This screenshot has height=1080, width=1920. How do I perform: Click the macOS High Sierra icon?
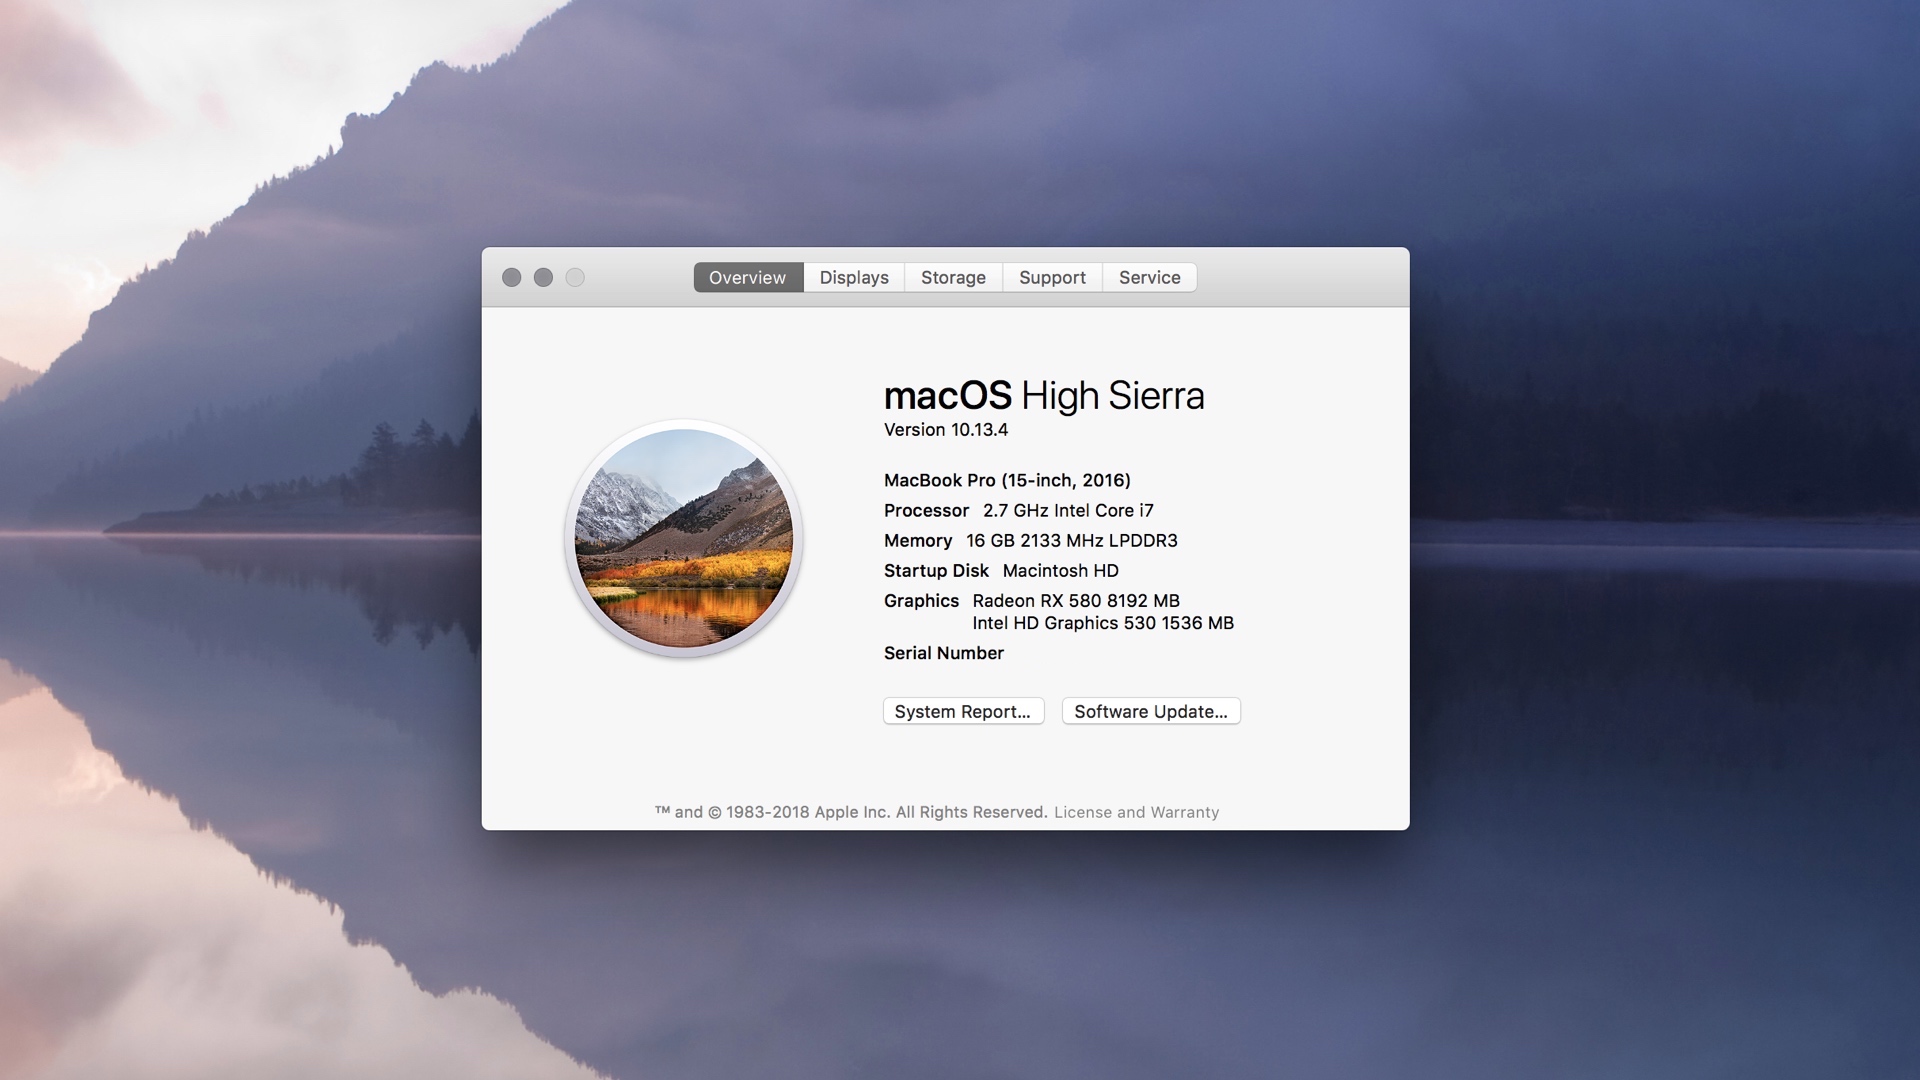tap(682, 538)
